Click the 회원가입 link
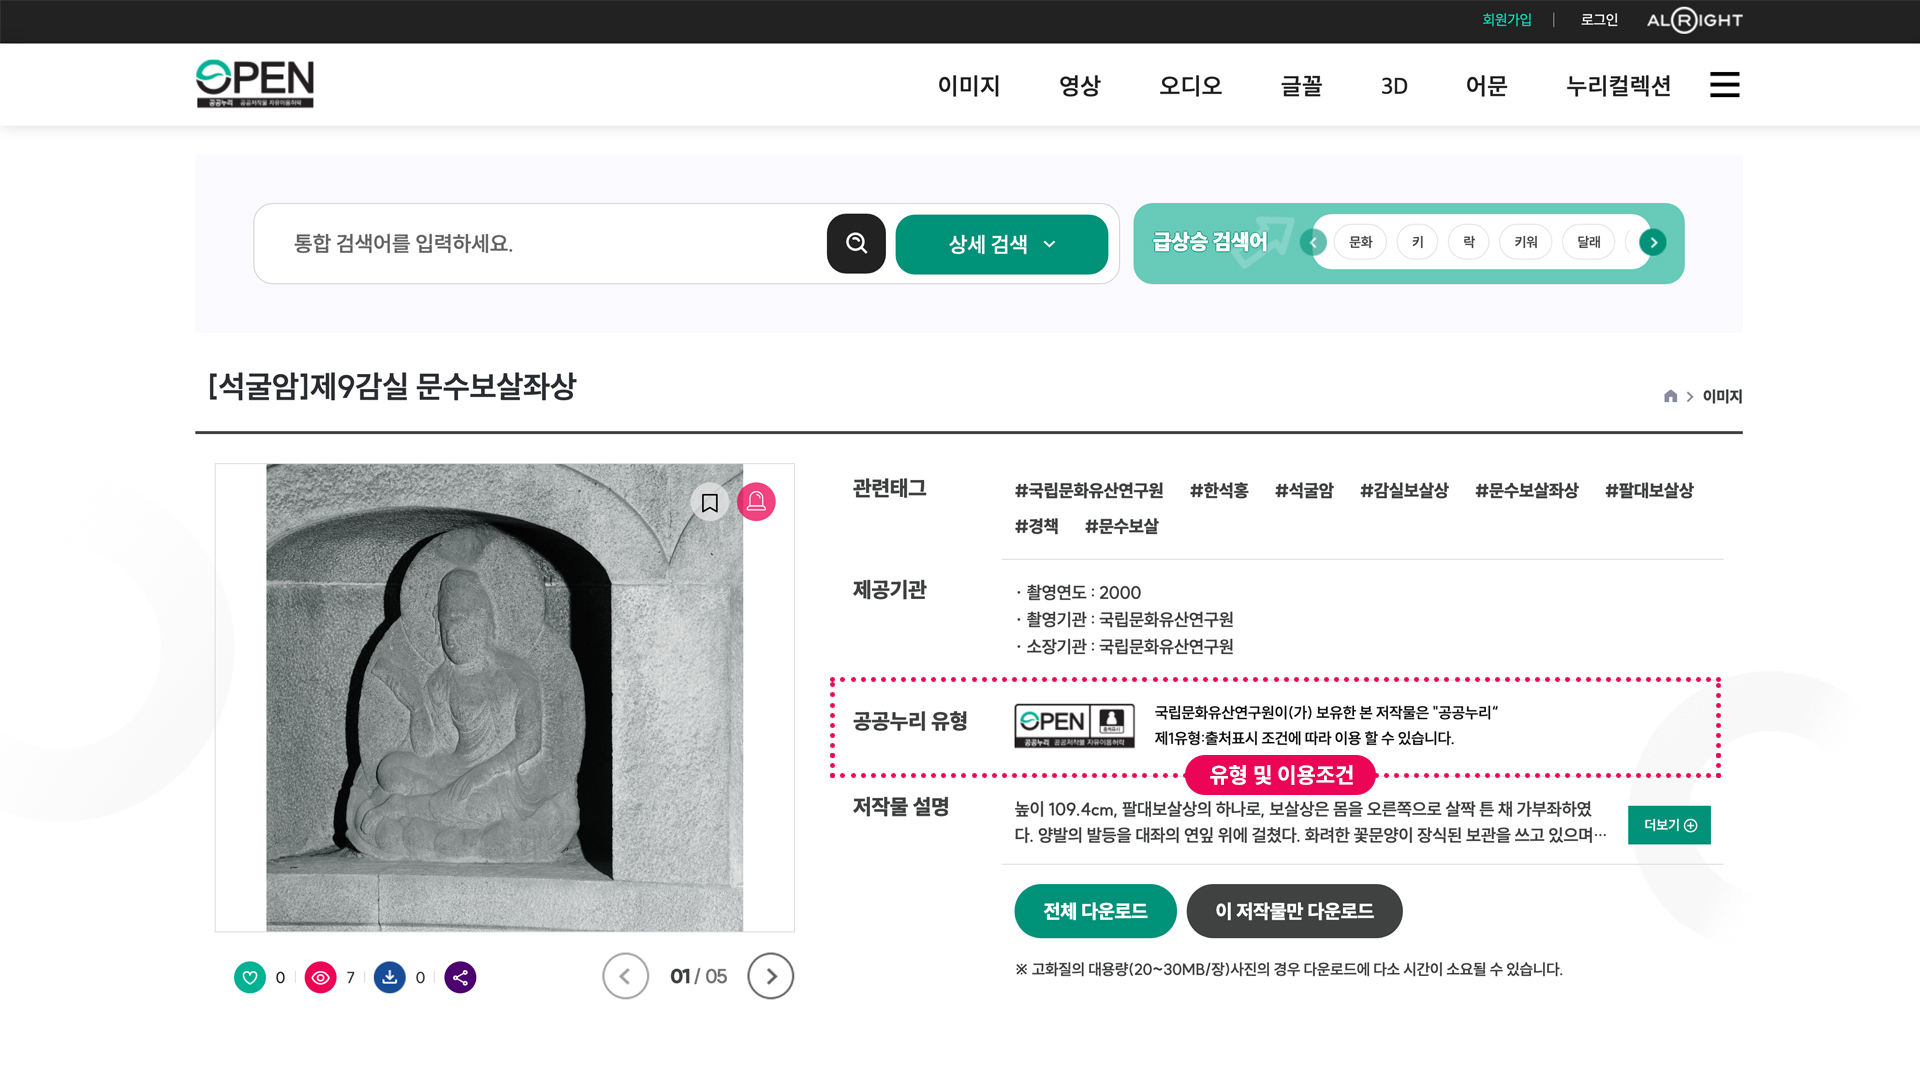Image resolution: width=1920 pixels, height=1080 pixels. pos(1507,20)
